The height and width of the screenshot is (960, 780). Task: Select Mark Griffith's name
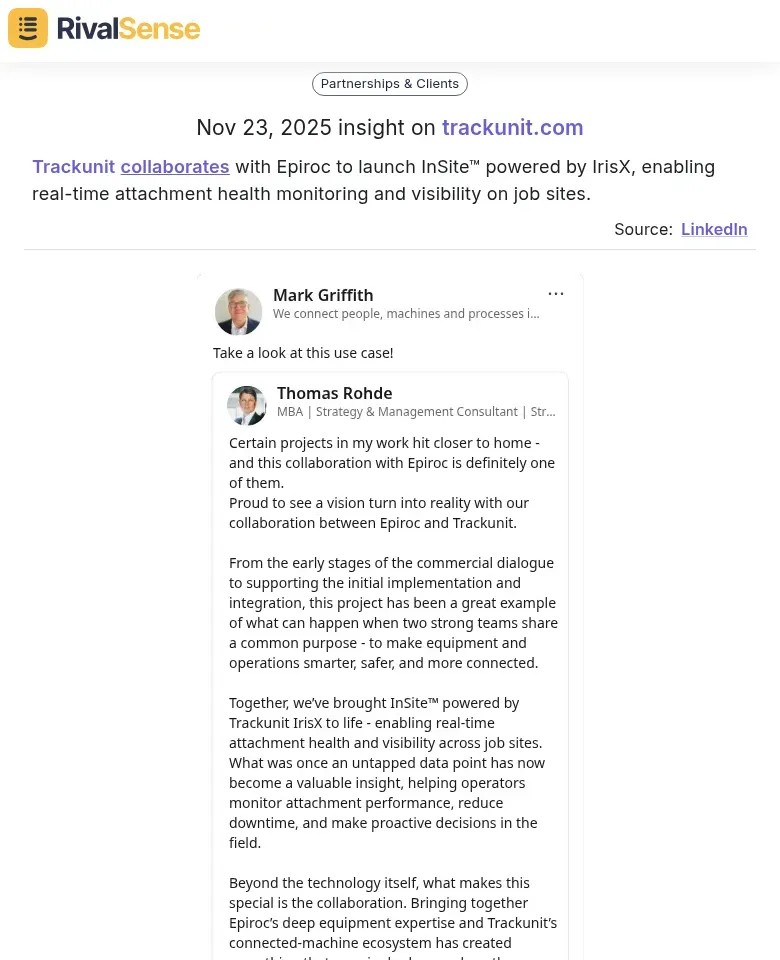323,295
